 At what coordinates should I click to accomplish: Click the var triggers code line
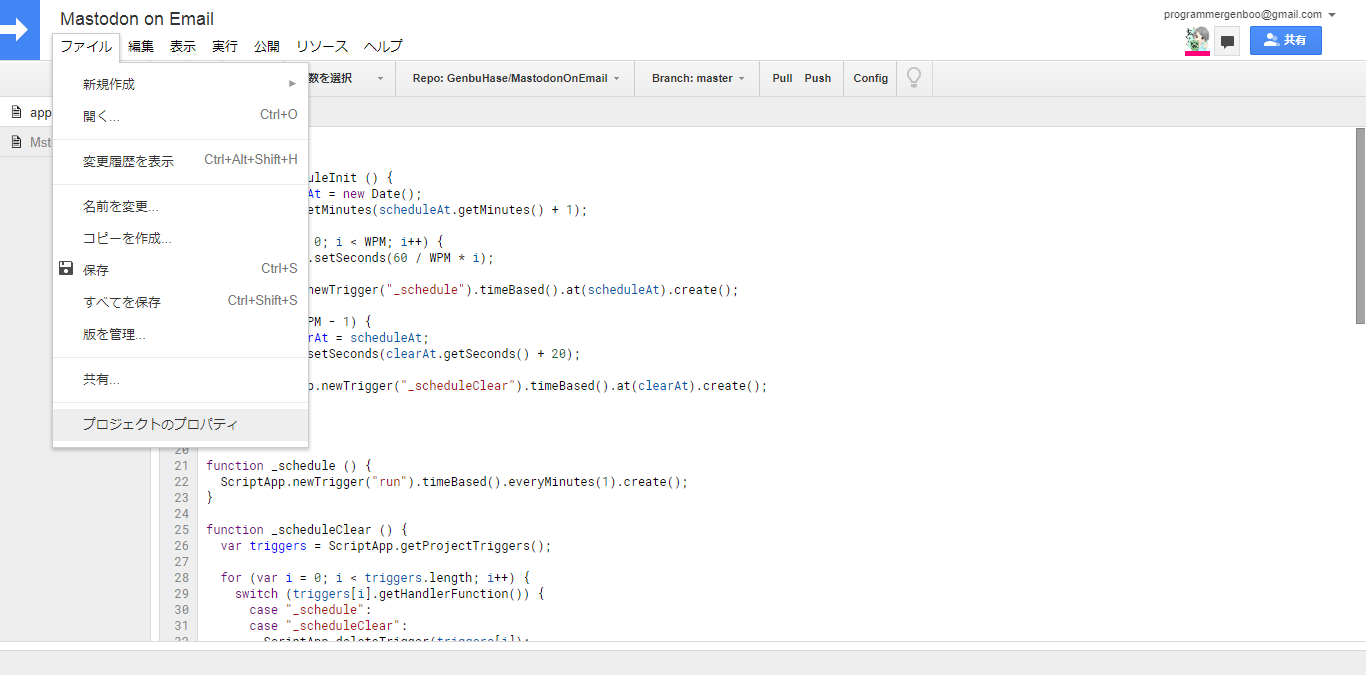tap(386, 546)
